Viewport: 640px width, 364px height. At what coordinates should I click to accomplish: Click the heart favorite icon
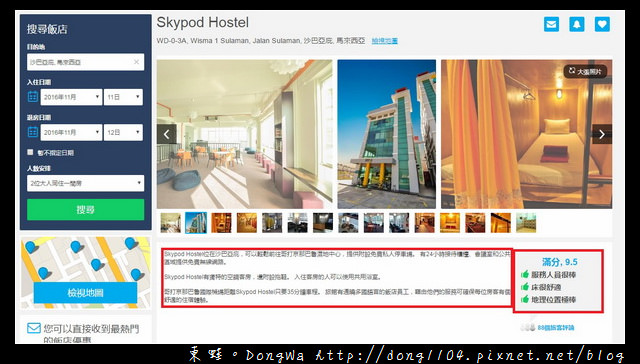pyautogui.click(x=602, y=24)
